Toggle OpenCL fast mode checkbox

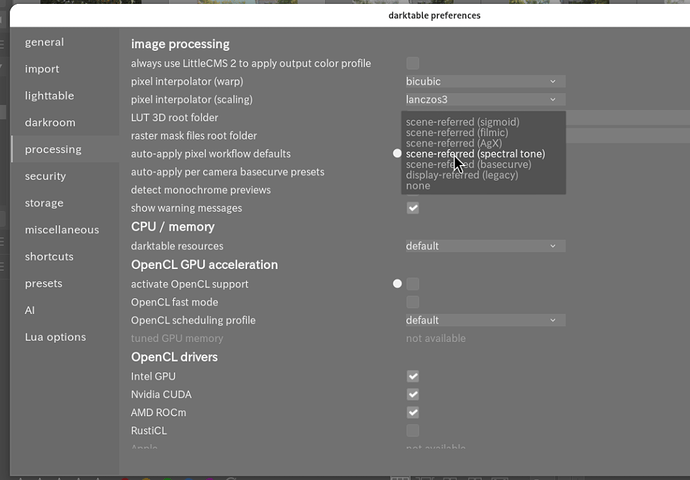click(413, 302)
